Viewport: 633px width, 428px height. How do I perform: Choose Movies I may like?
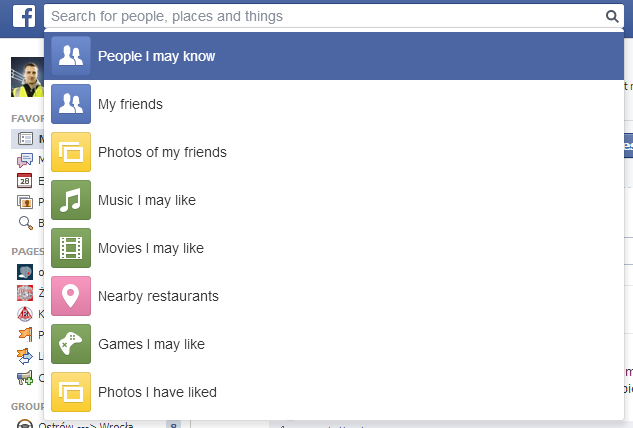click(x=333, y=248)
